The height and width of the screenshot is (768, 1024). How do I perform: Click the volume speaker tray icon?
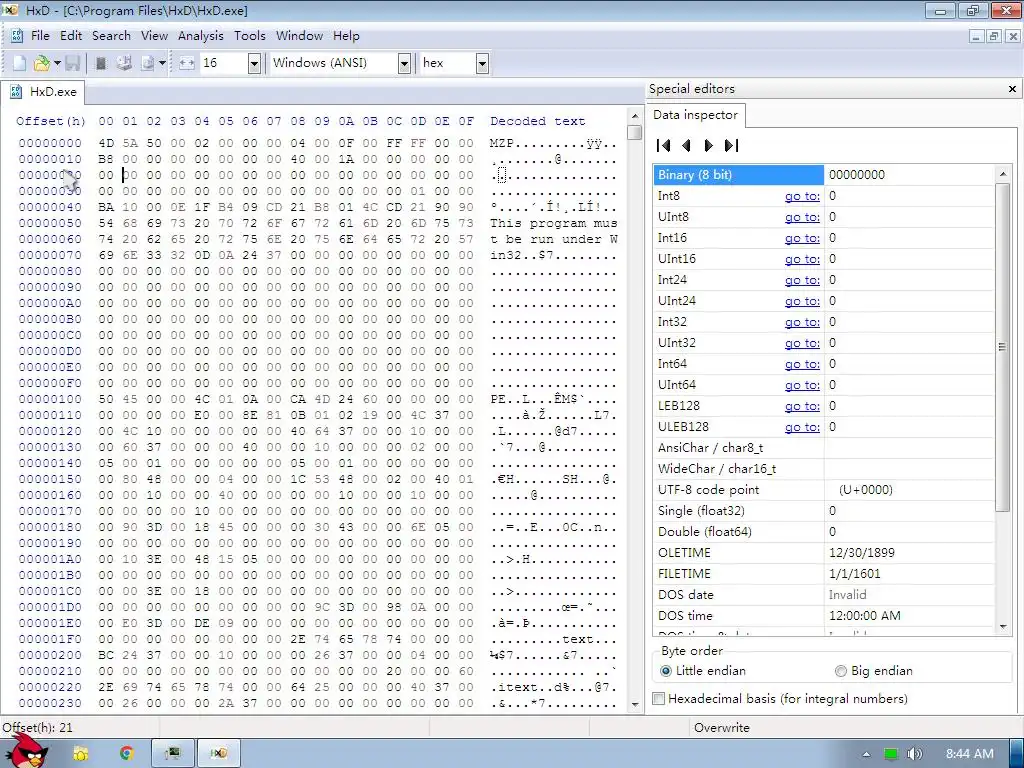coord(914,754)
